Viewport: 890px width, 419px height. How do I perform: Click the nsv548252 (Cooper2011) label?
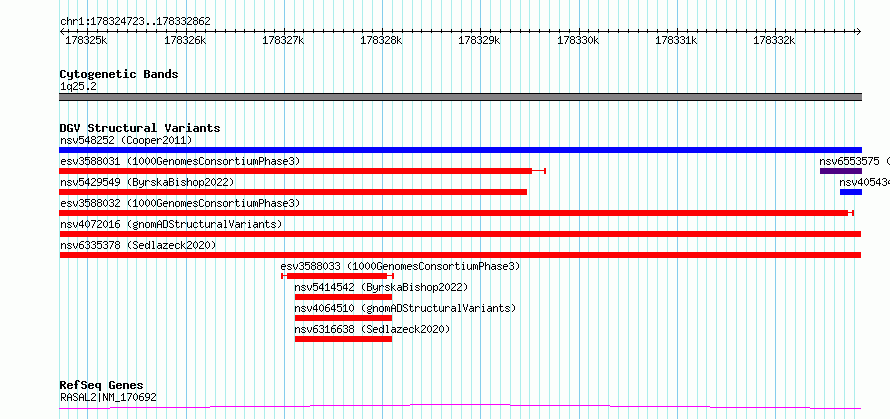126,140
